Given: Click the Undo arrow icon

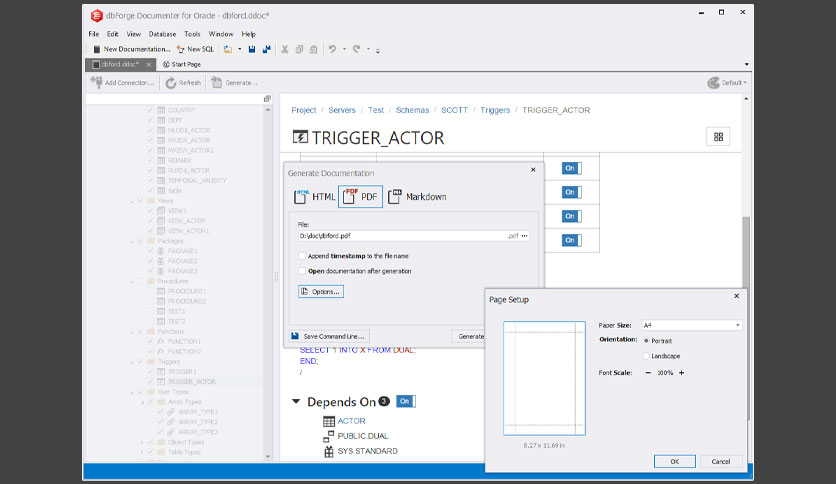Looking at the screenshot, I should tap(332, 49).
